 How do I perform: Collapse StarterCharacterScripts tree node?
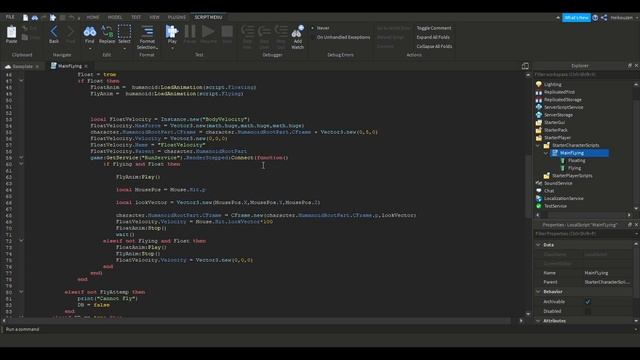pos(538,145)
